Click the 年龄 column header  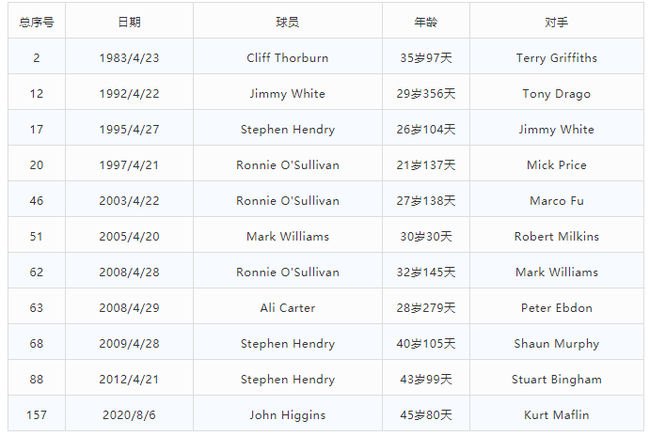[x=426, y=21]
